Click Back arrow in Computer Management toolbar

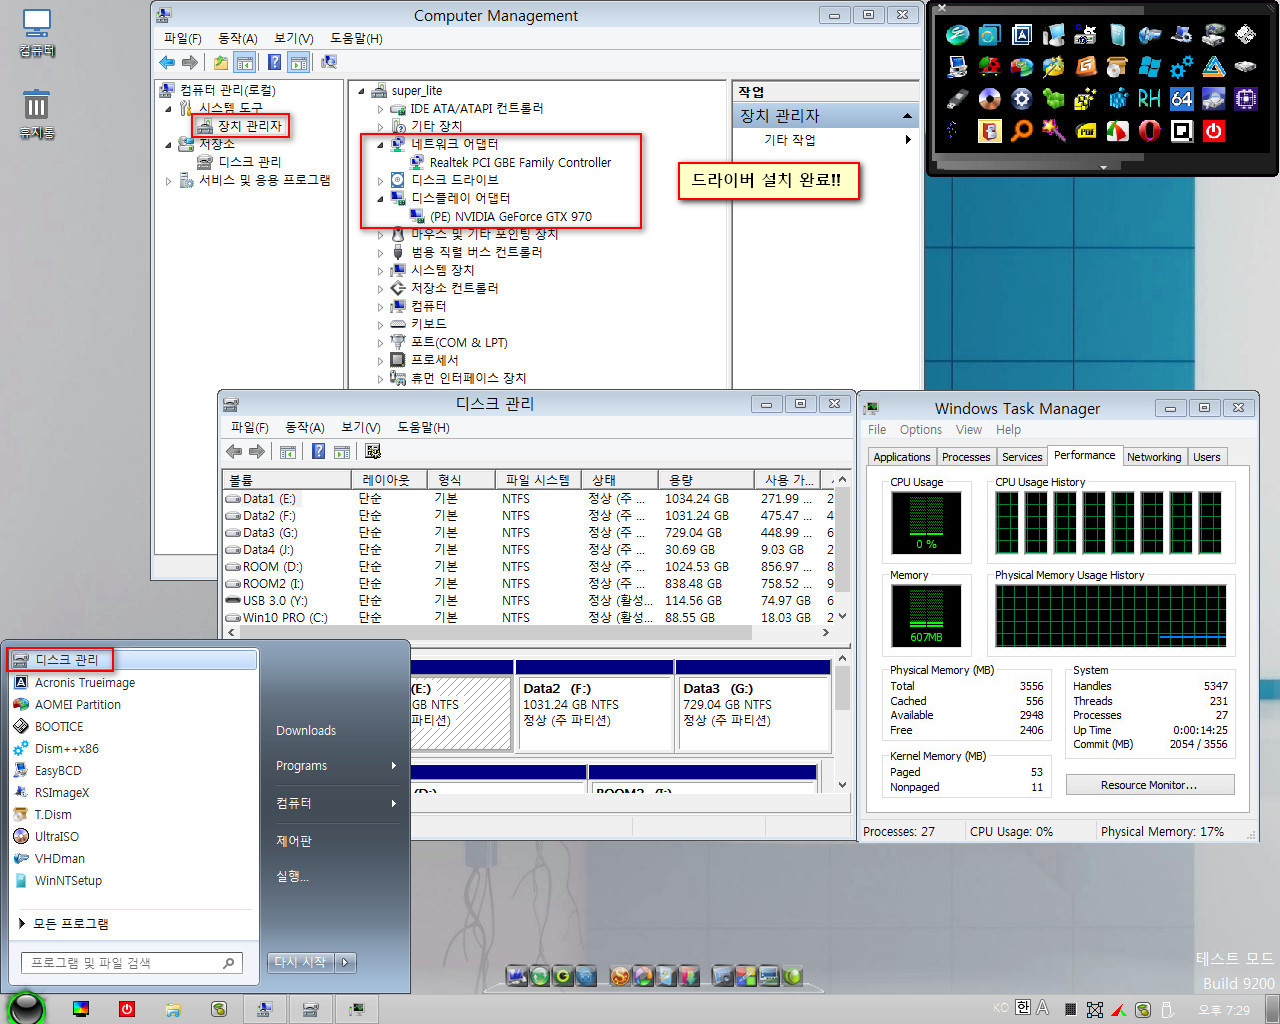167,62
